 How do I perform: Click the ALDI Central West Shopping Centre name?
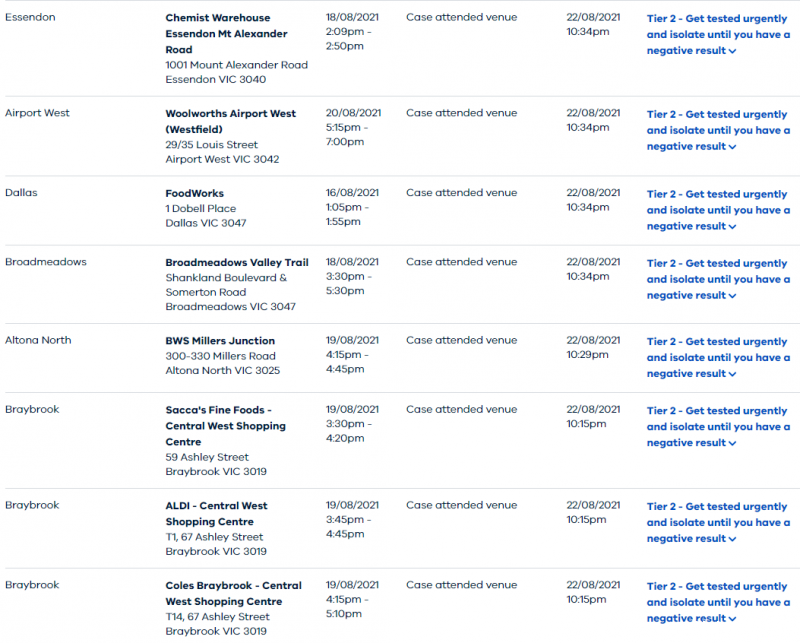(216, 513)
